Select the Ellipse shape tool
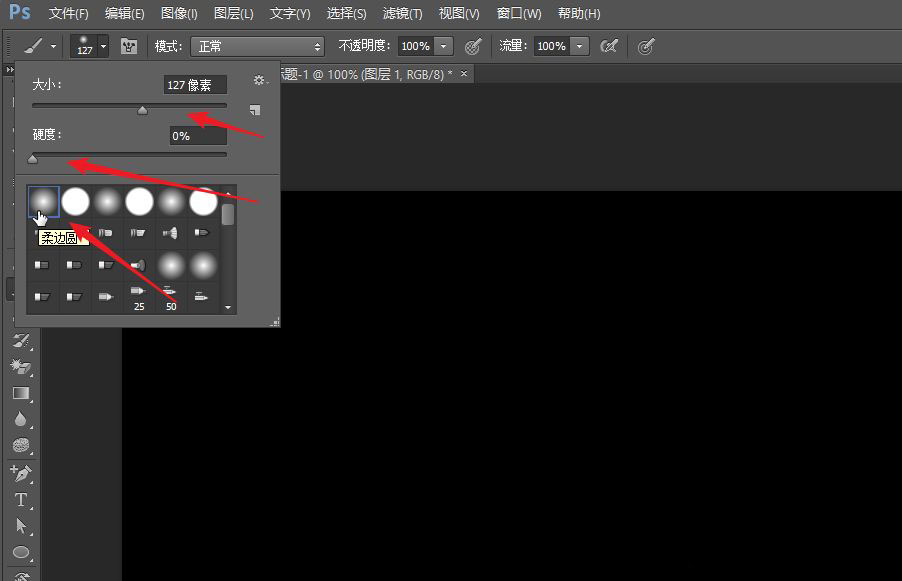This screenshot has width=902, height=581. 21,552
